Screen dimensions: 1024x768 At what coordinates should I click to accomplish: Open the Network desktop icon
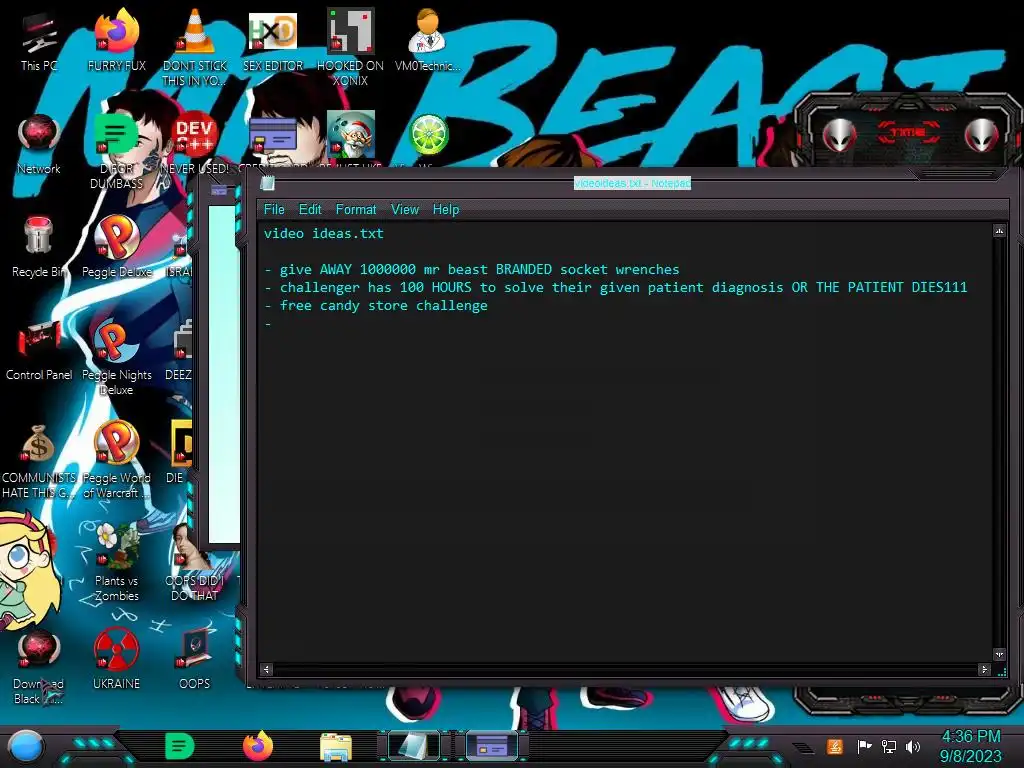coord(38,144)
